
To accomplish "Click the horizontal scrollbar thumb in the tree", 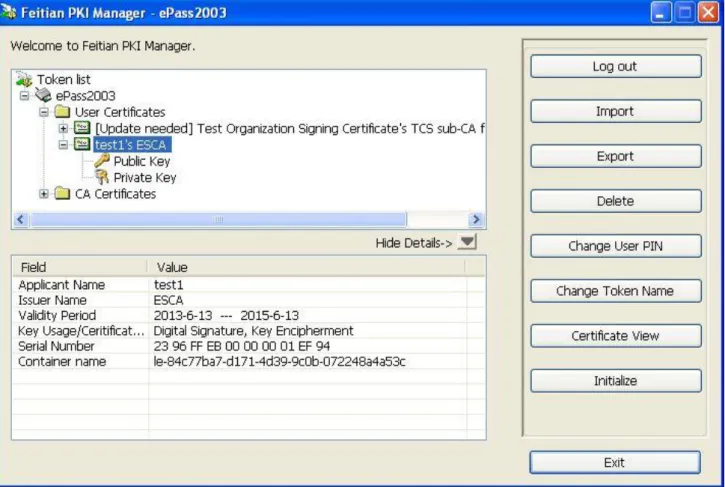I will point(219,219).
